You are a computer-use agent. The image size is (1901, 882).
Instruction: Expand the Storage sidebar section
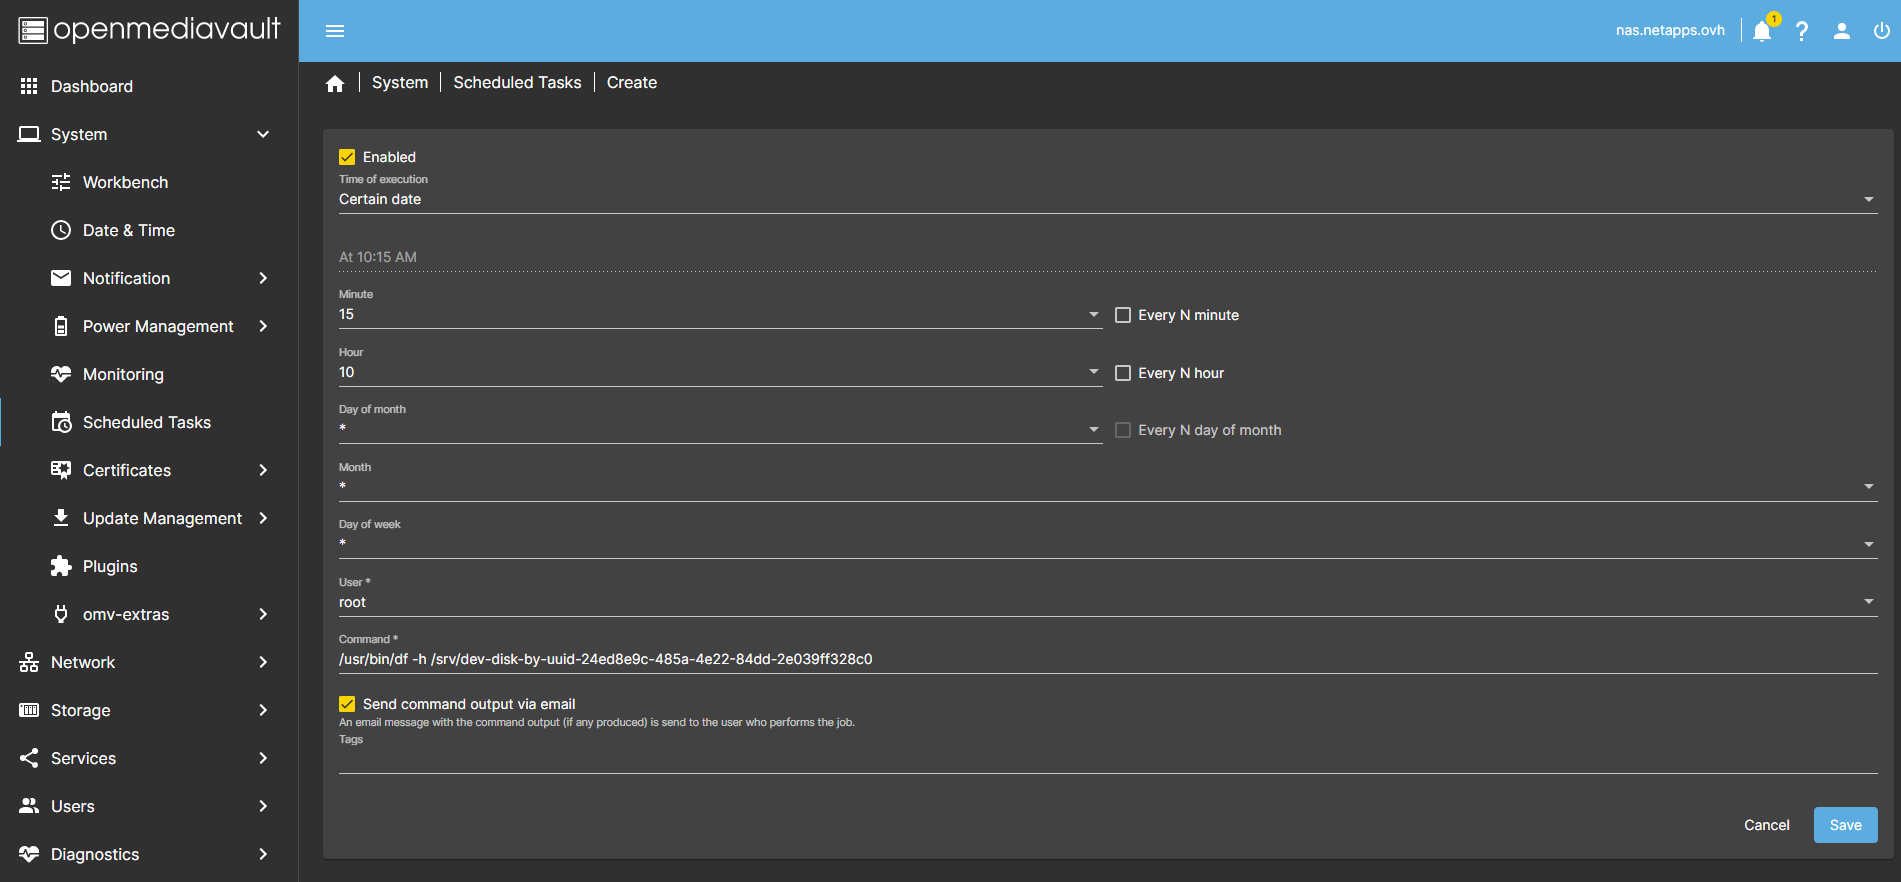click(x=81, y=710)
